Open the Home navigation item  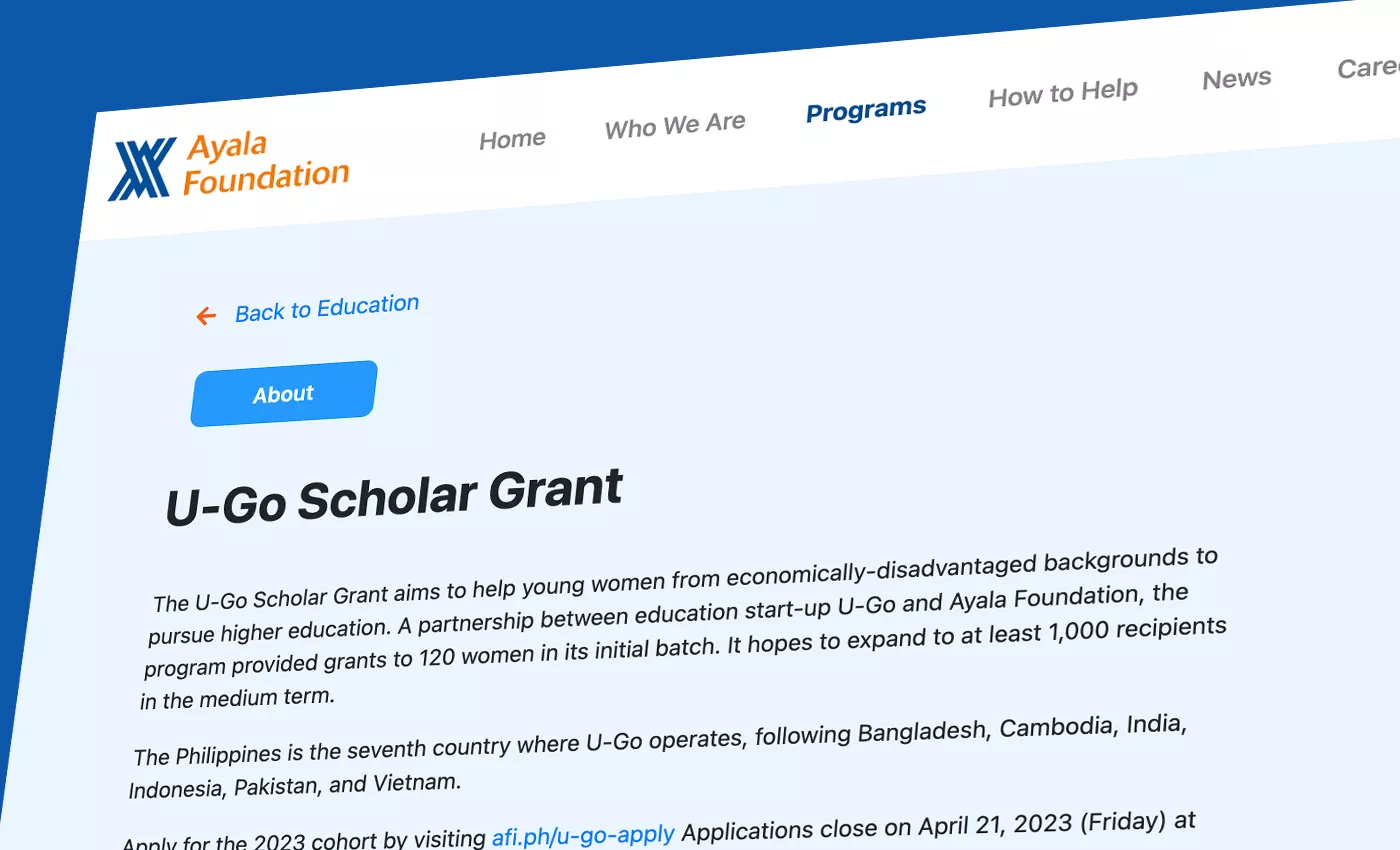[x=511, y=137]
